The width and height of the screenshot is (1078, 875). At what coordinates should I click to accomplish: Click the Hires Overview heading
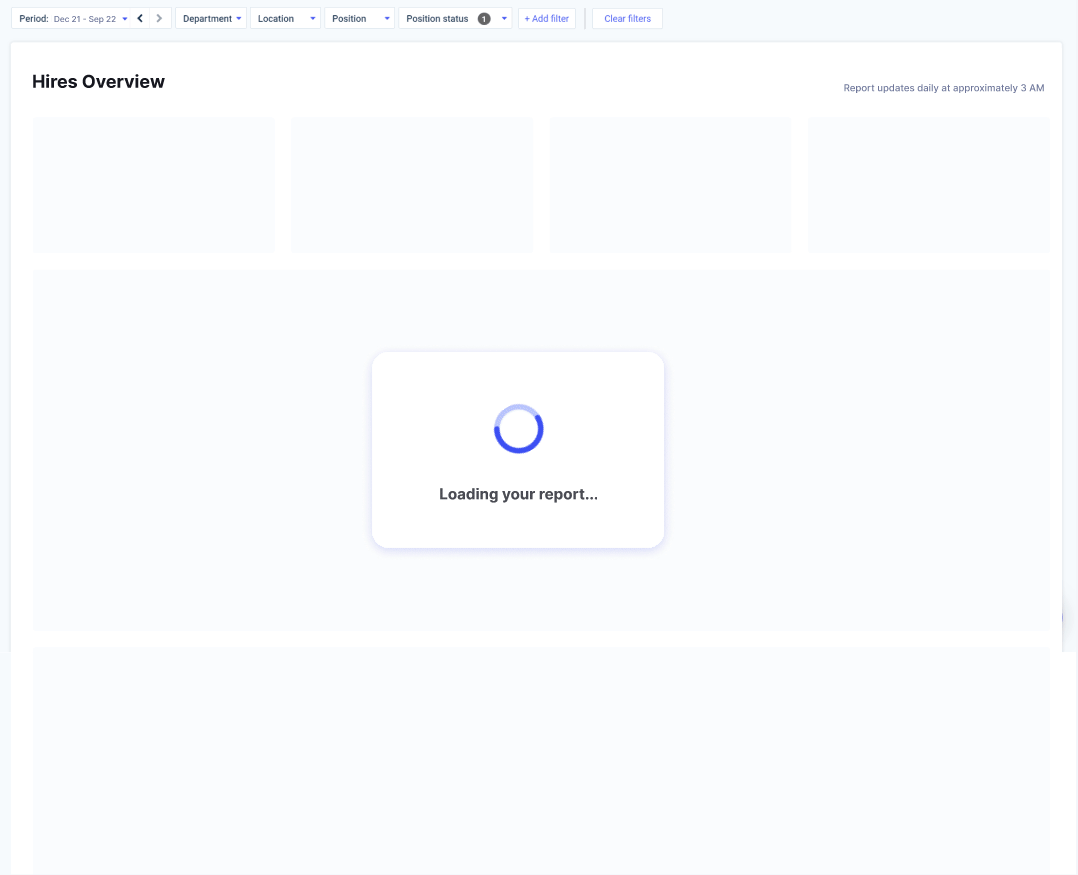click(98, 82)
